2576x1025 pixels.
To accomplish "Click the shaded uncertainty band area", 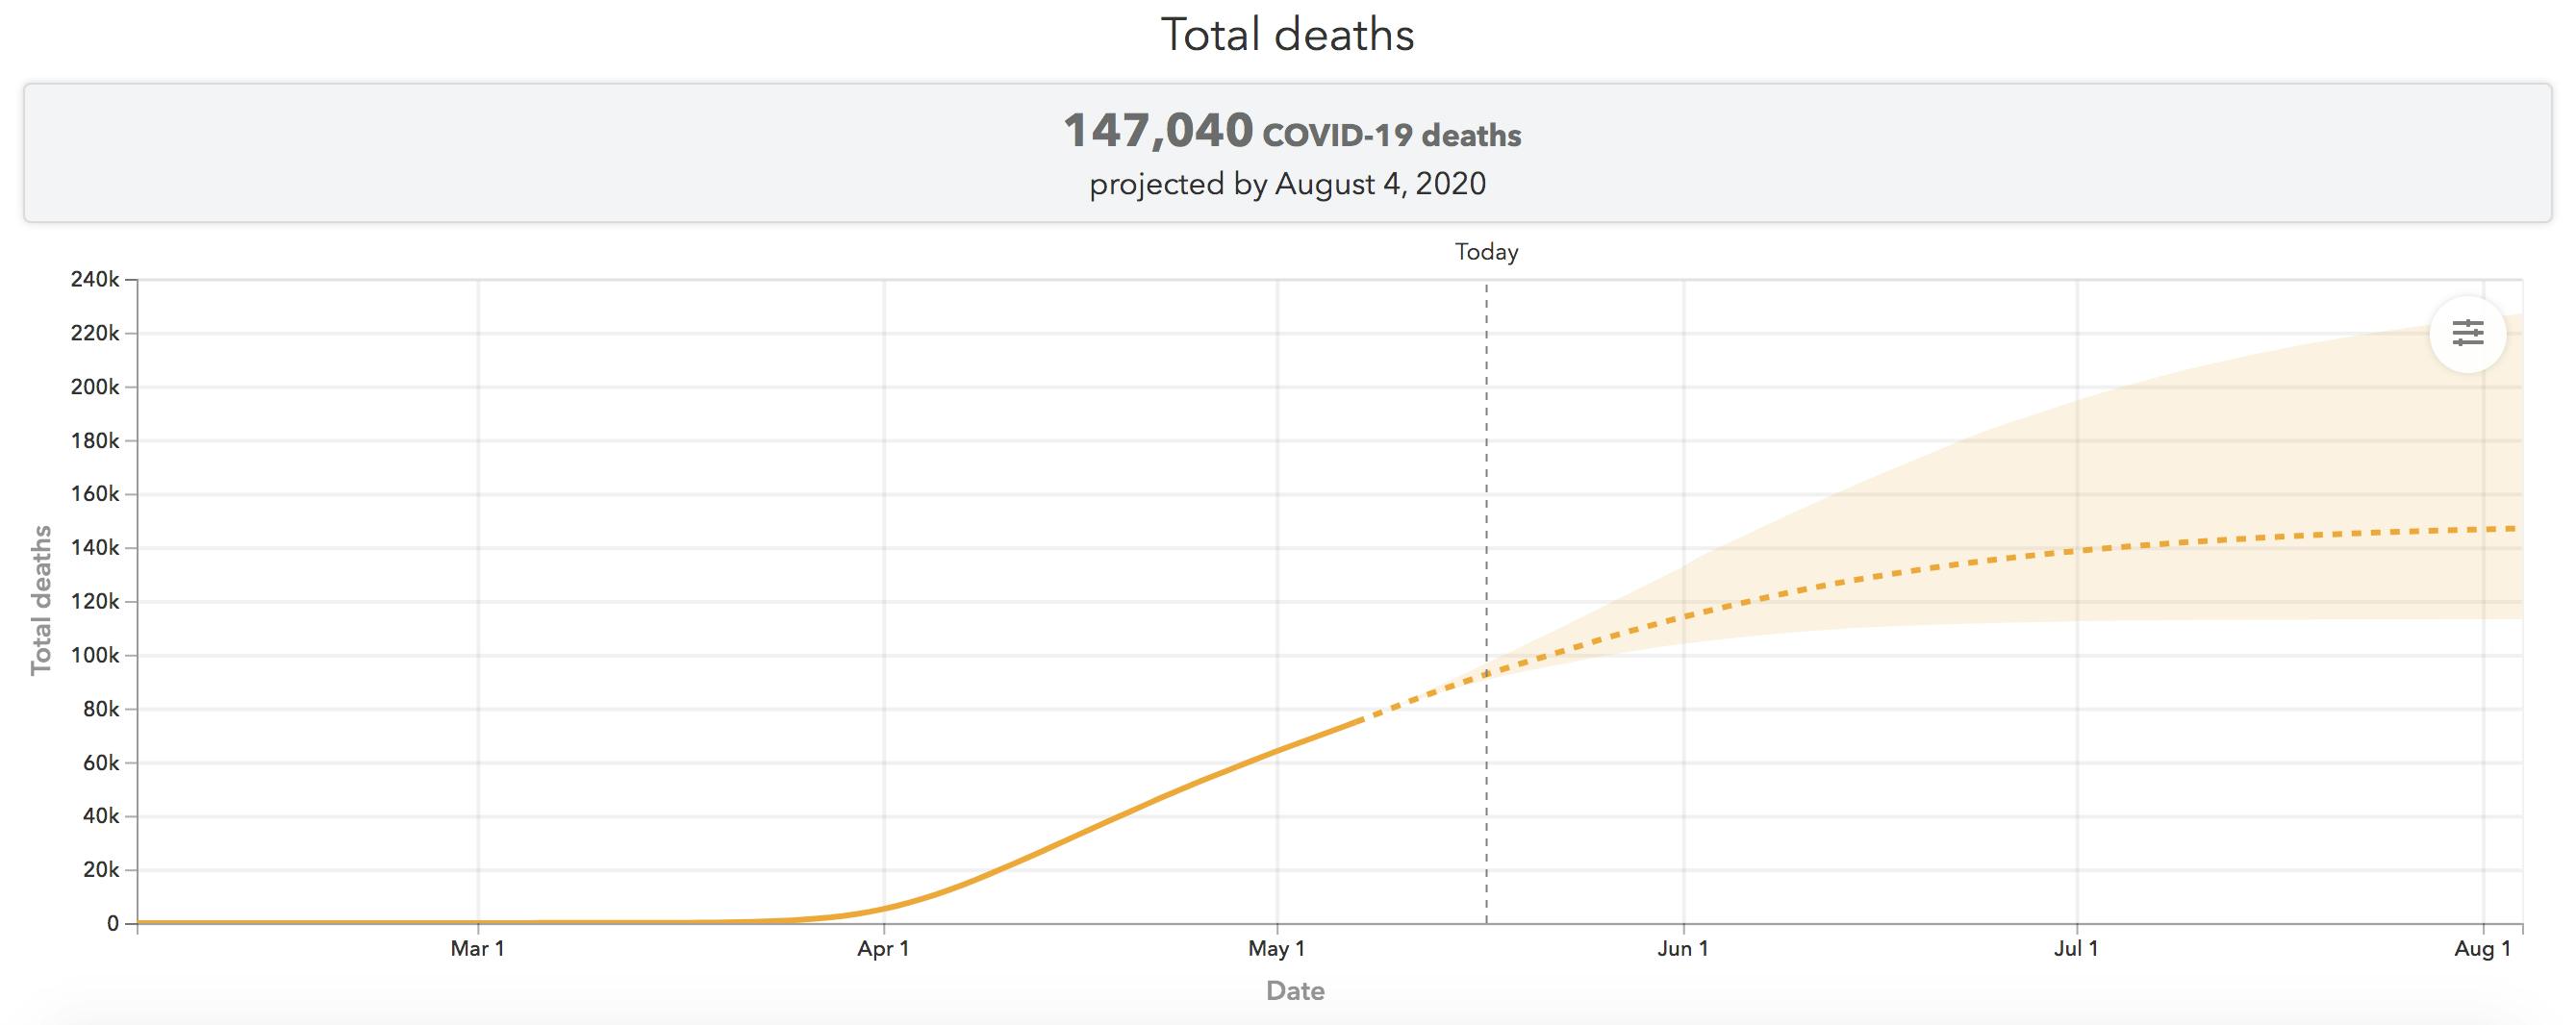I will 2200,450.
